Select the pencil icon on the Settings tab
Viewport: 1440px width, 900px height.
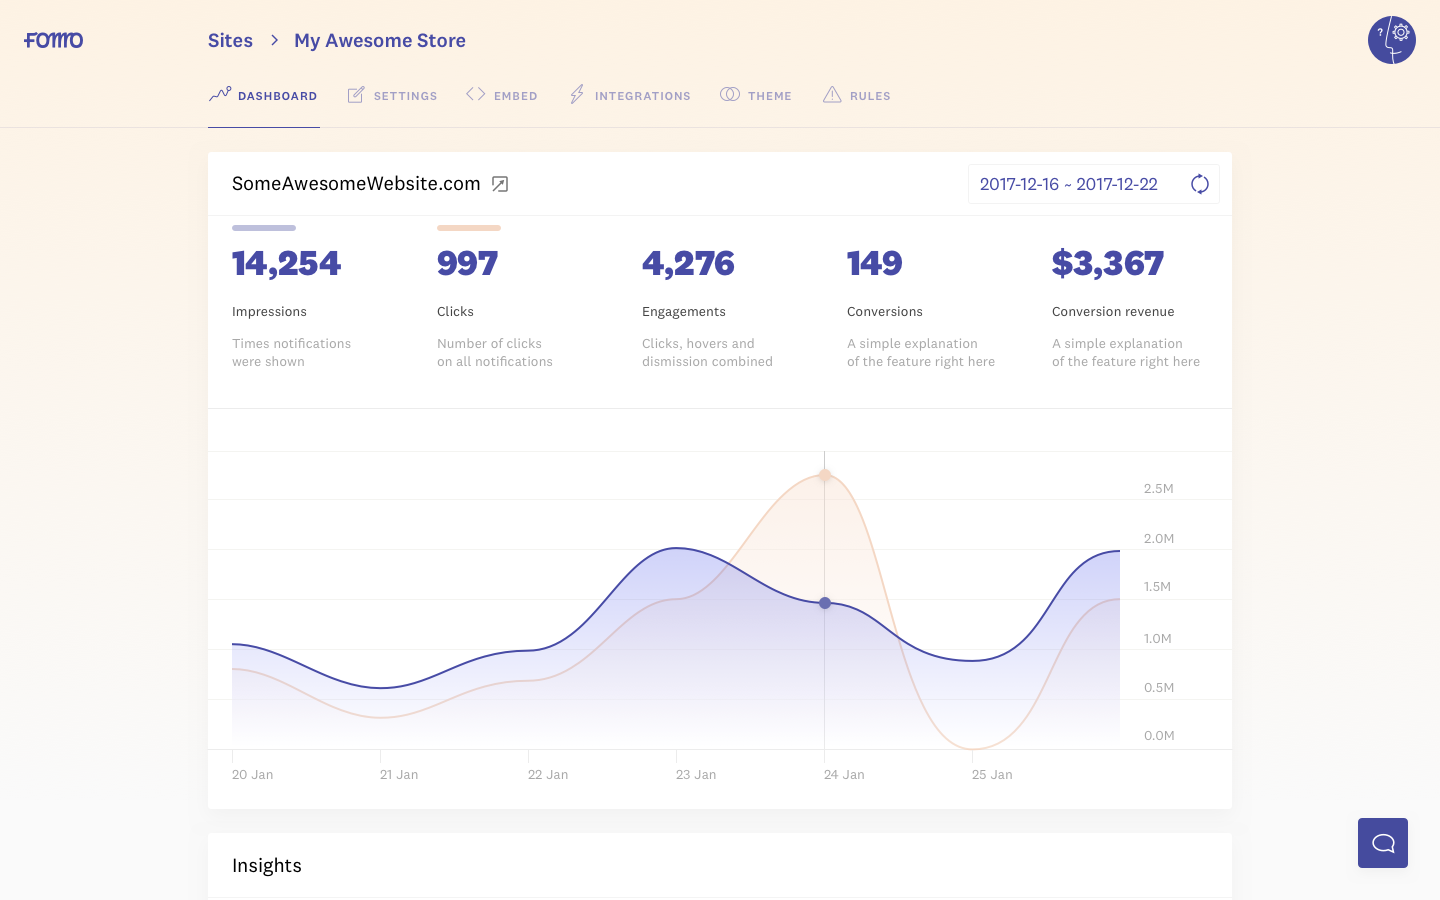tap(355, 94)
